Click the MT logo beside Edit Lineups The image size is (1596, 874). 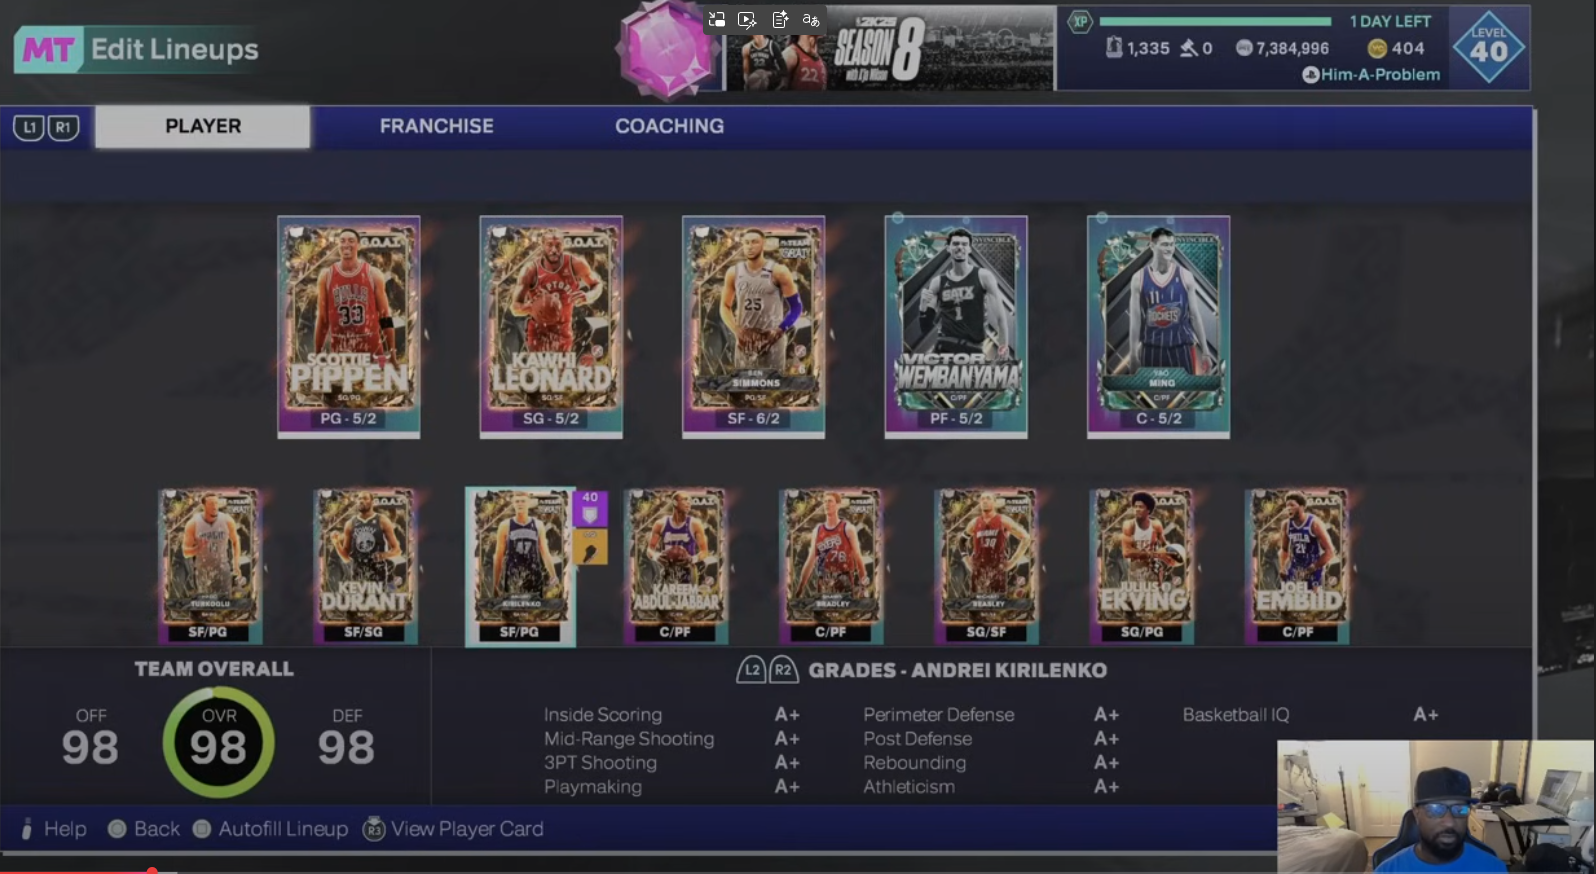coord(48,49)
